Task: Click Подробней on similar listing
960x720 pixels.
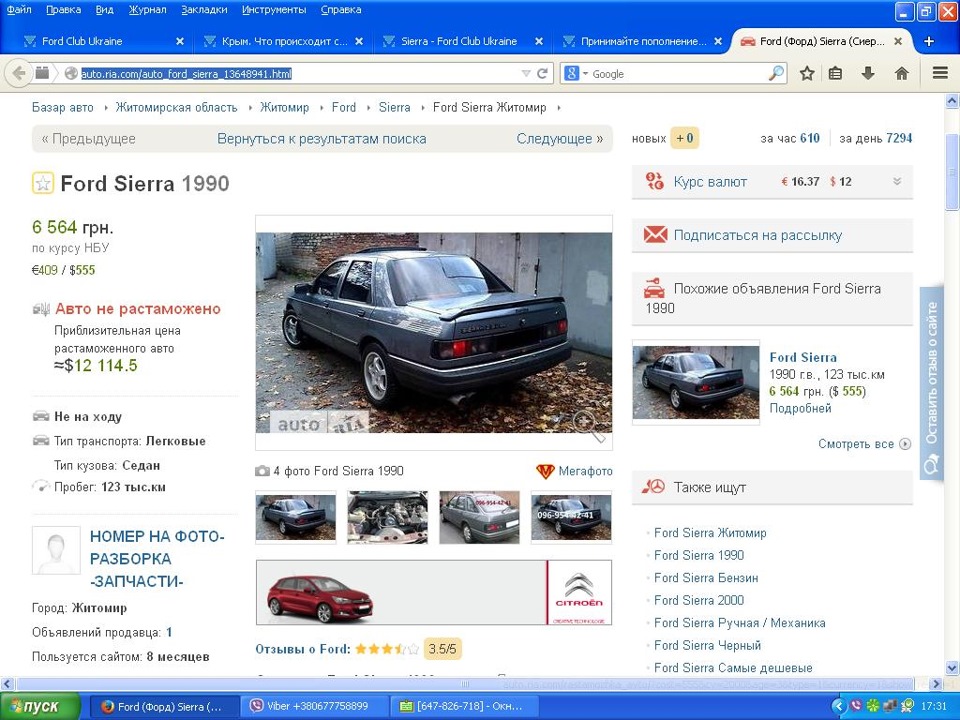Action: click(x=800, y=408)
